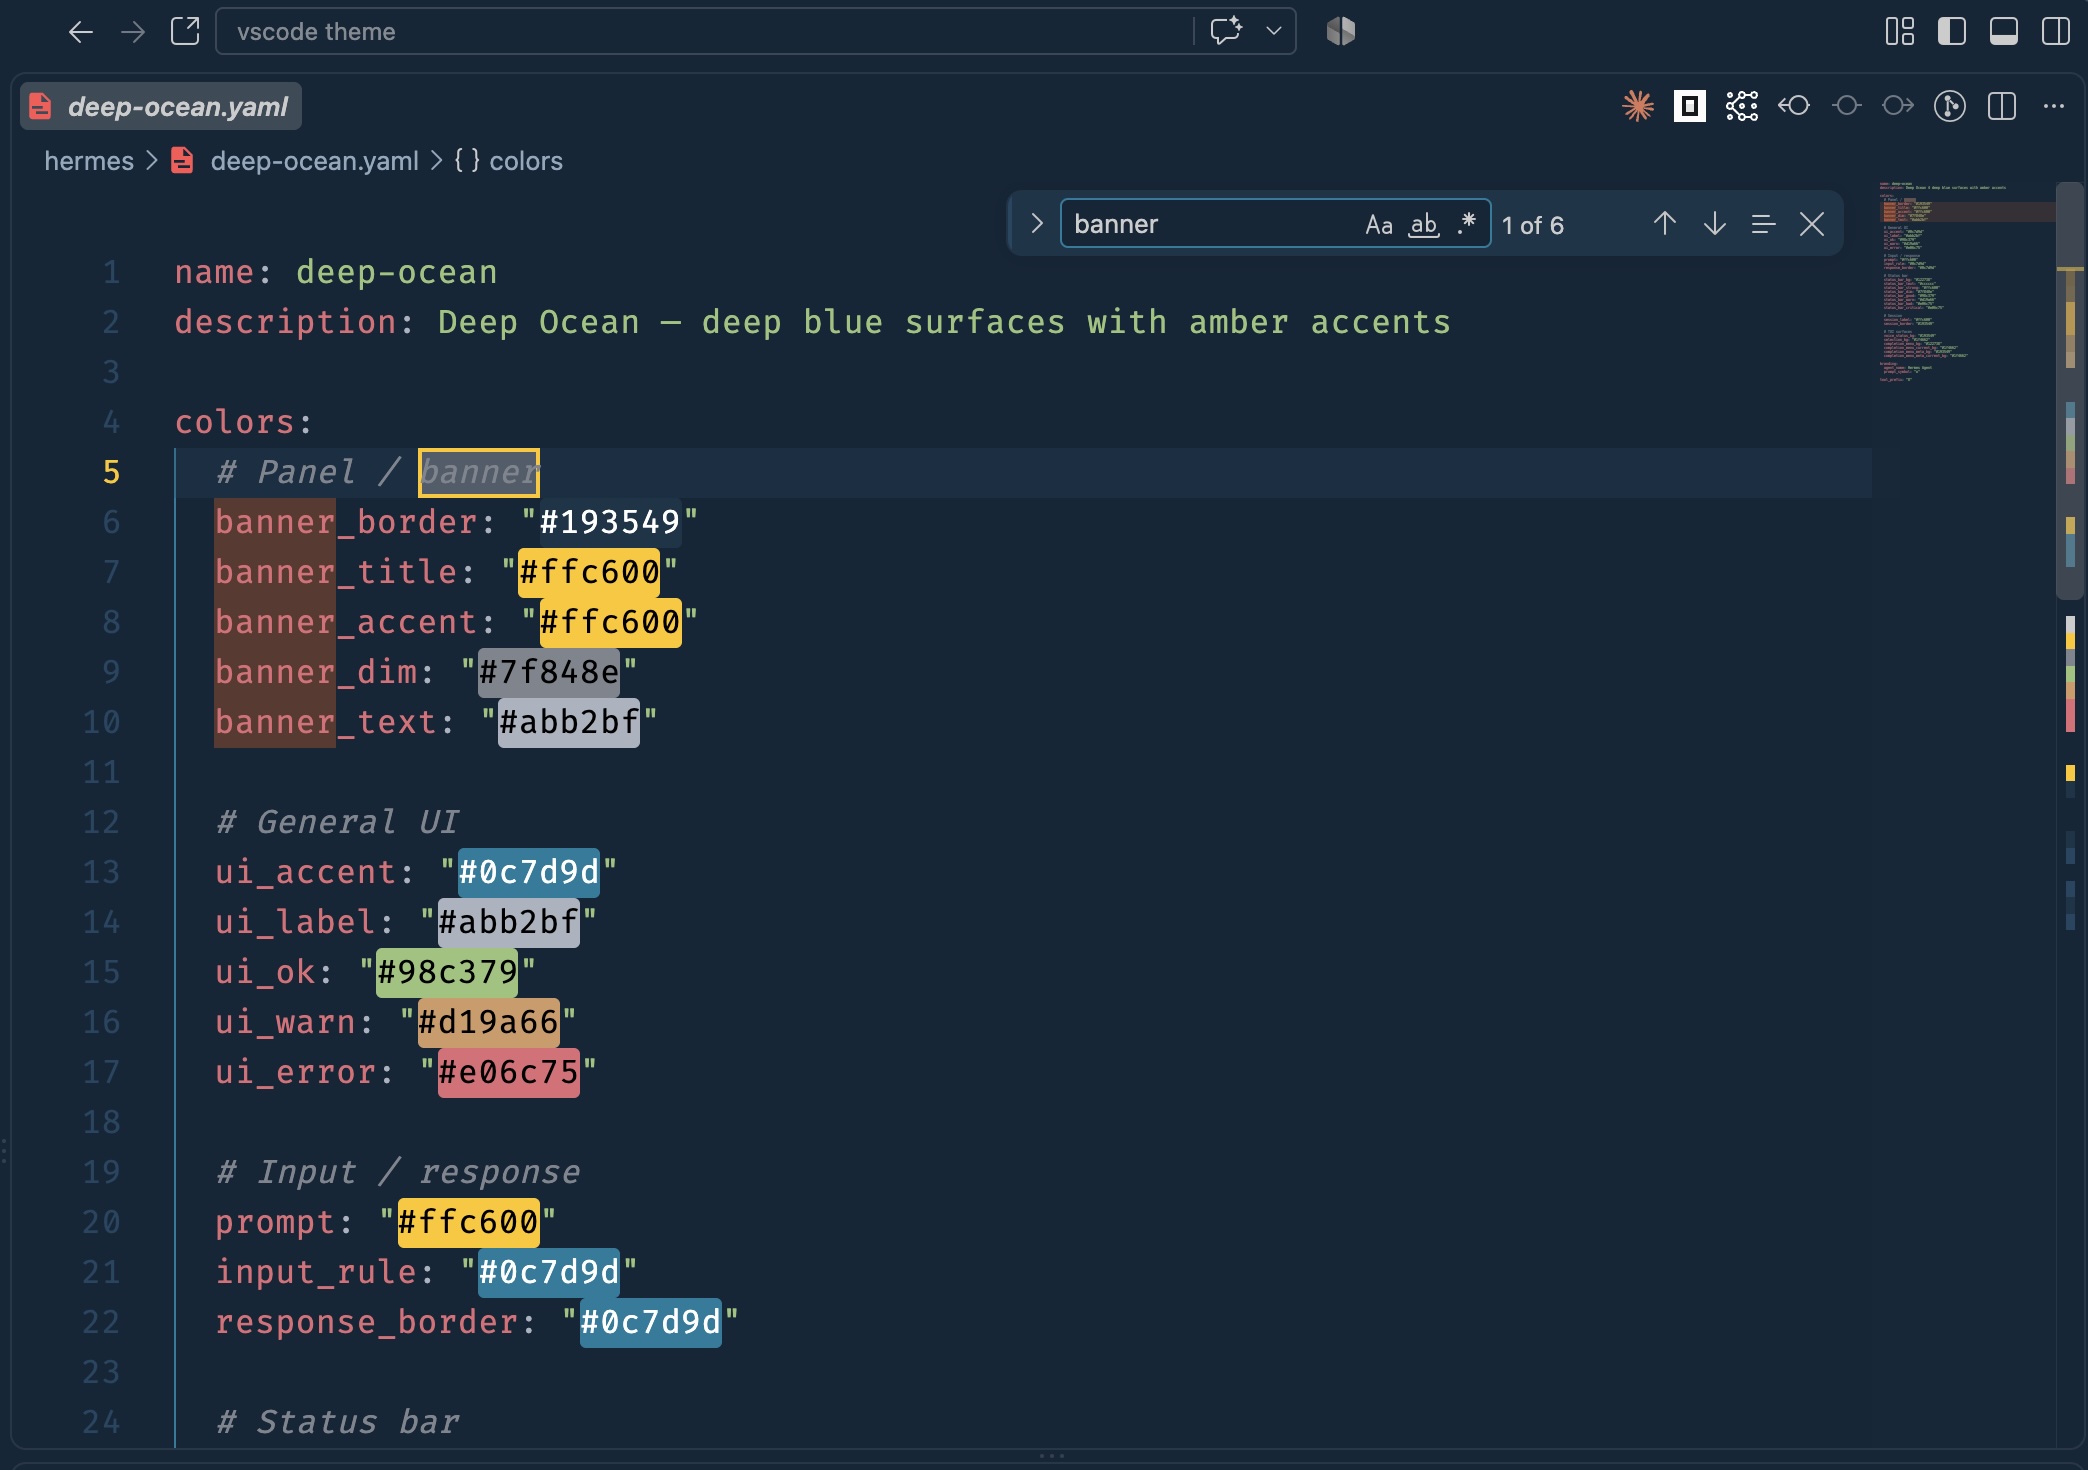Click the 'hermes' breadcrumb
The image size is (2088, 1470).
pos(89,161)
